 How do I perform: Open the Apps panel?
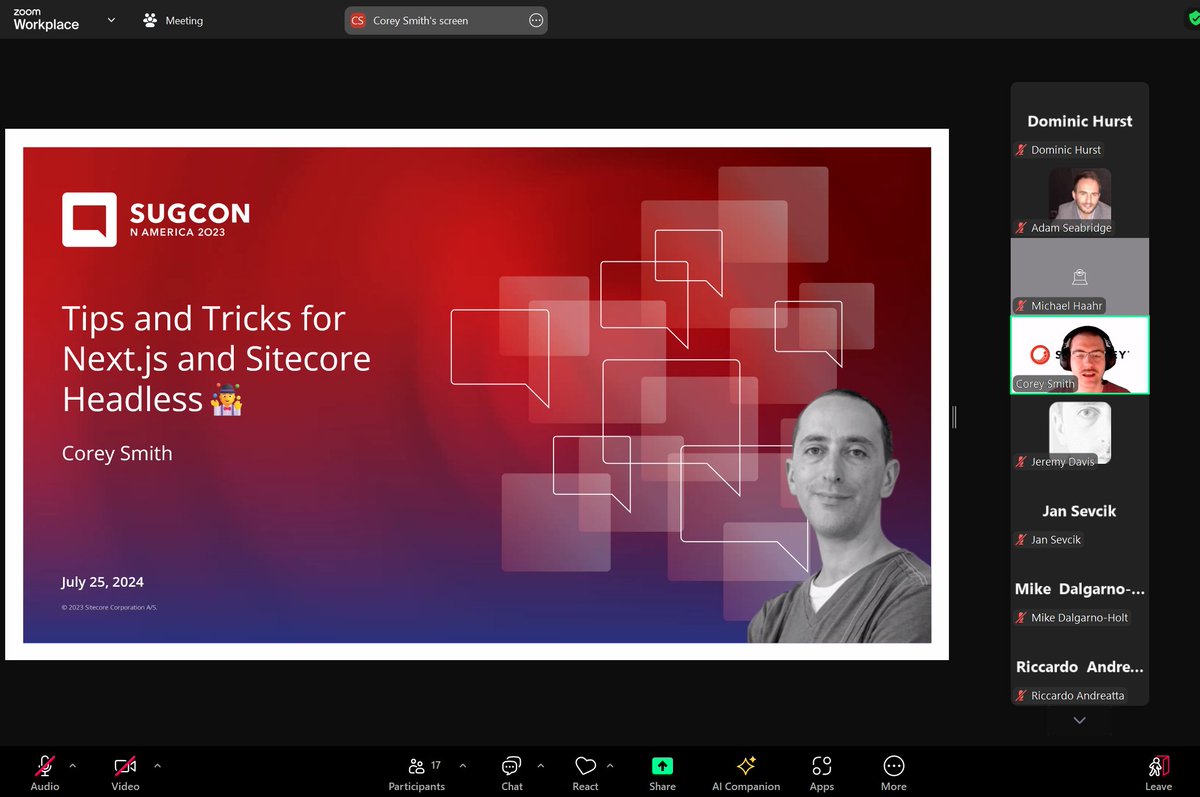click(x=822, y=771)
